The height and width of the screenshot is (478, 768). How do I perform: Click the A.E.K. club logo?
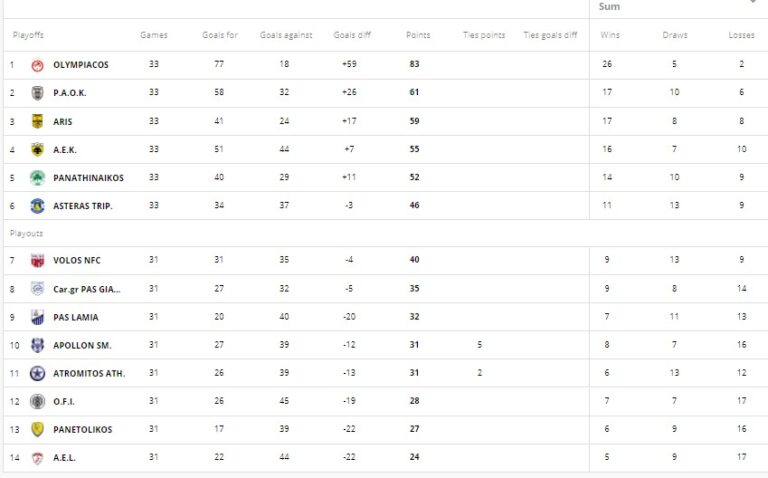(37, 150)
